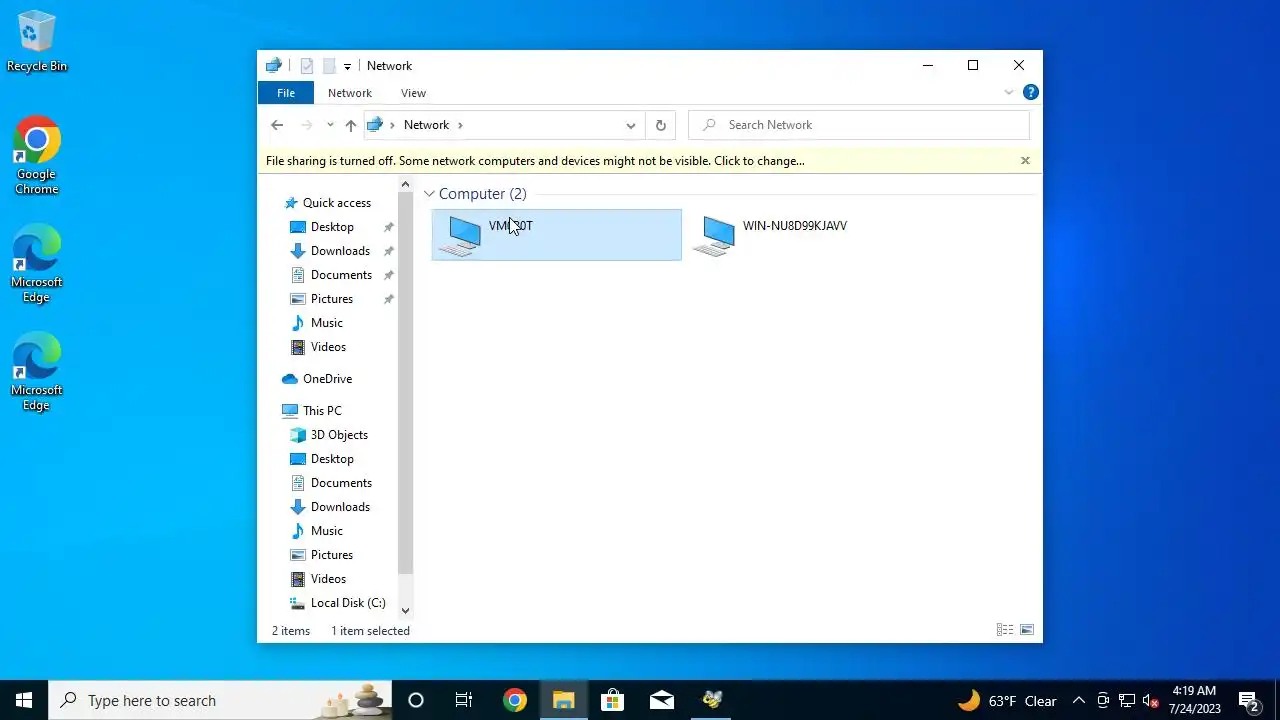
Task: Open the Recent locations dropdown arrow
Action: tap(330, 125)
